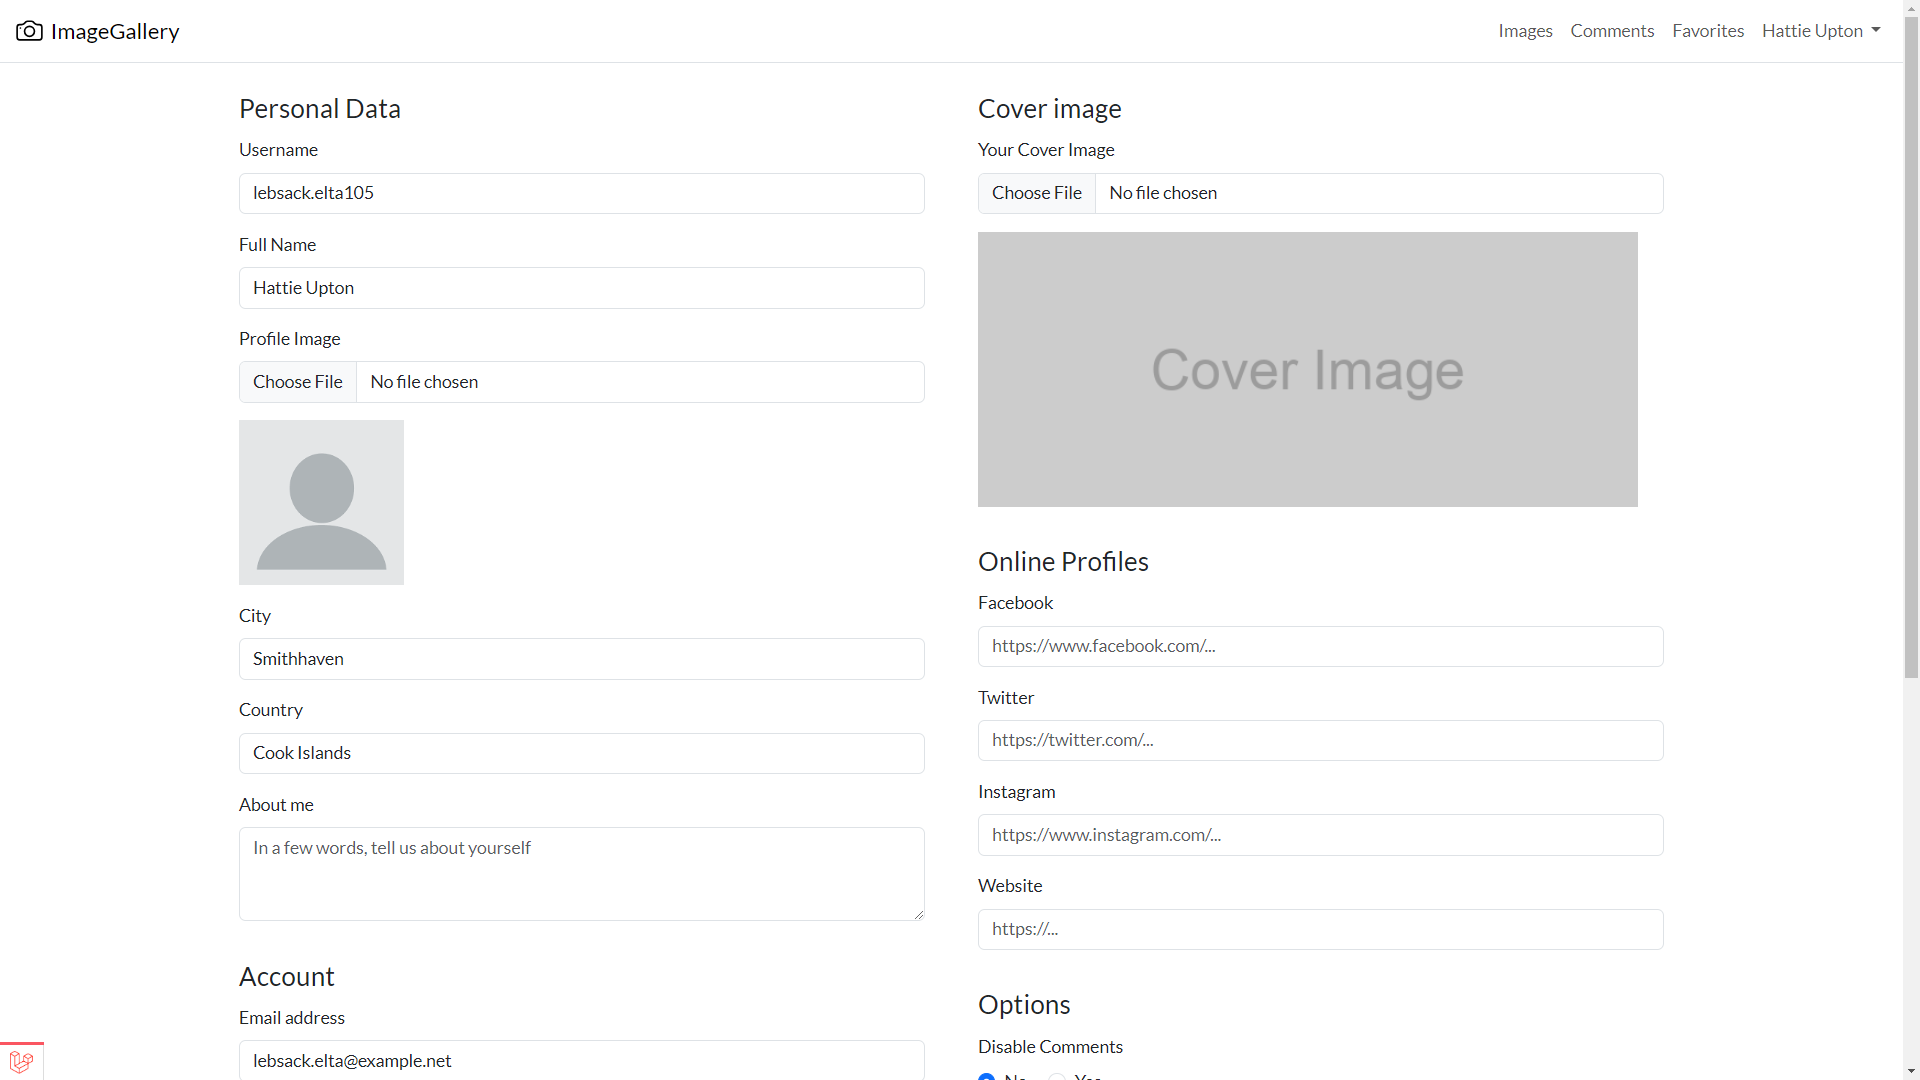Focus the Facebook profile URL field
The image size is (1920, 1080).
pyautogui.click(x=1320, y=646)
